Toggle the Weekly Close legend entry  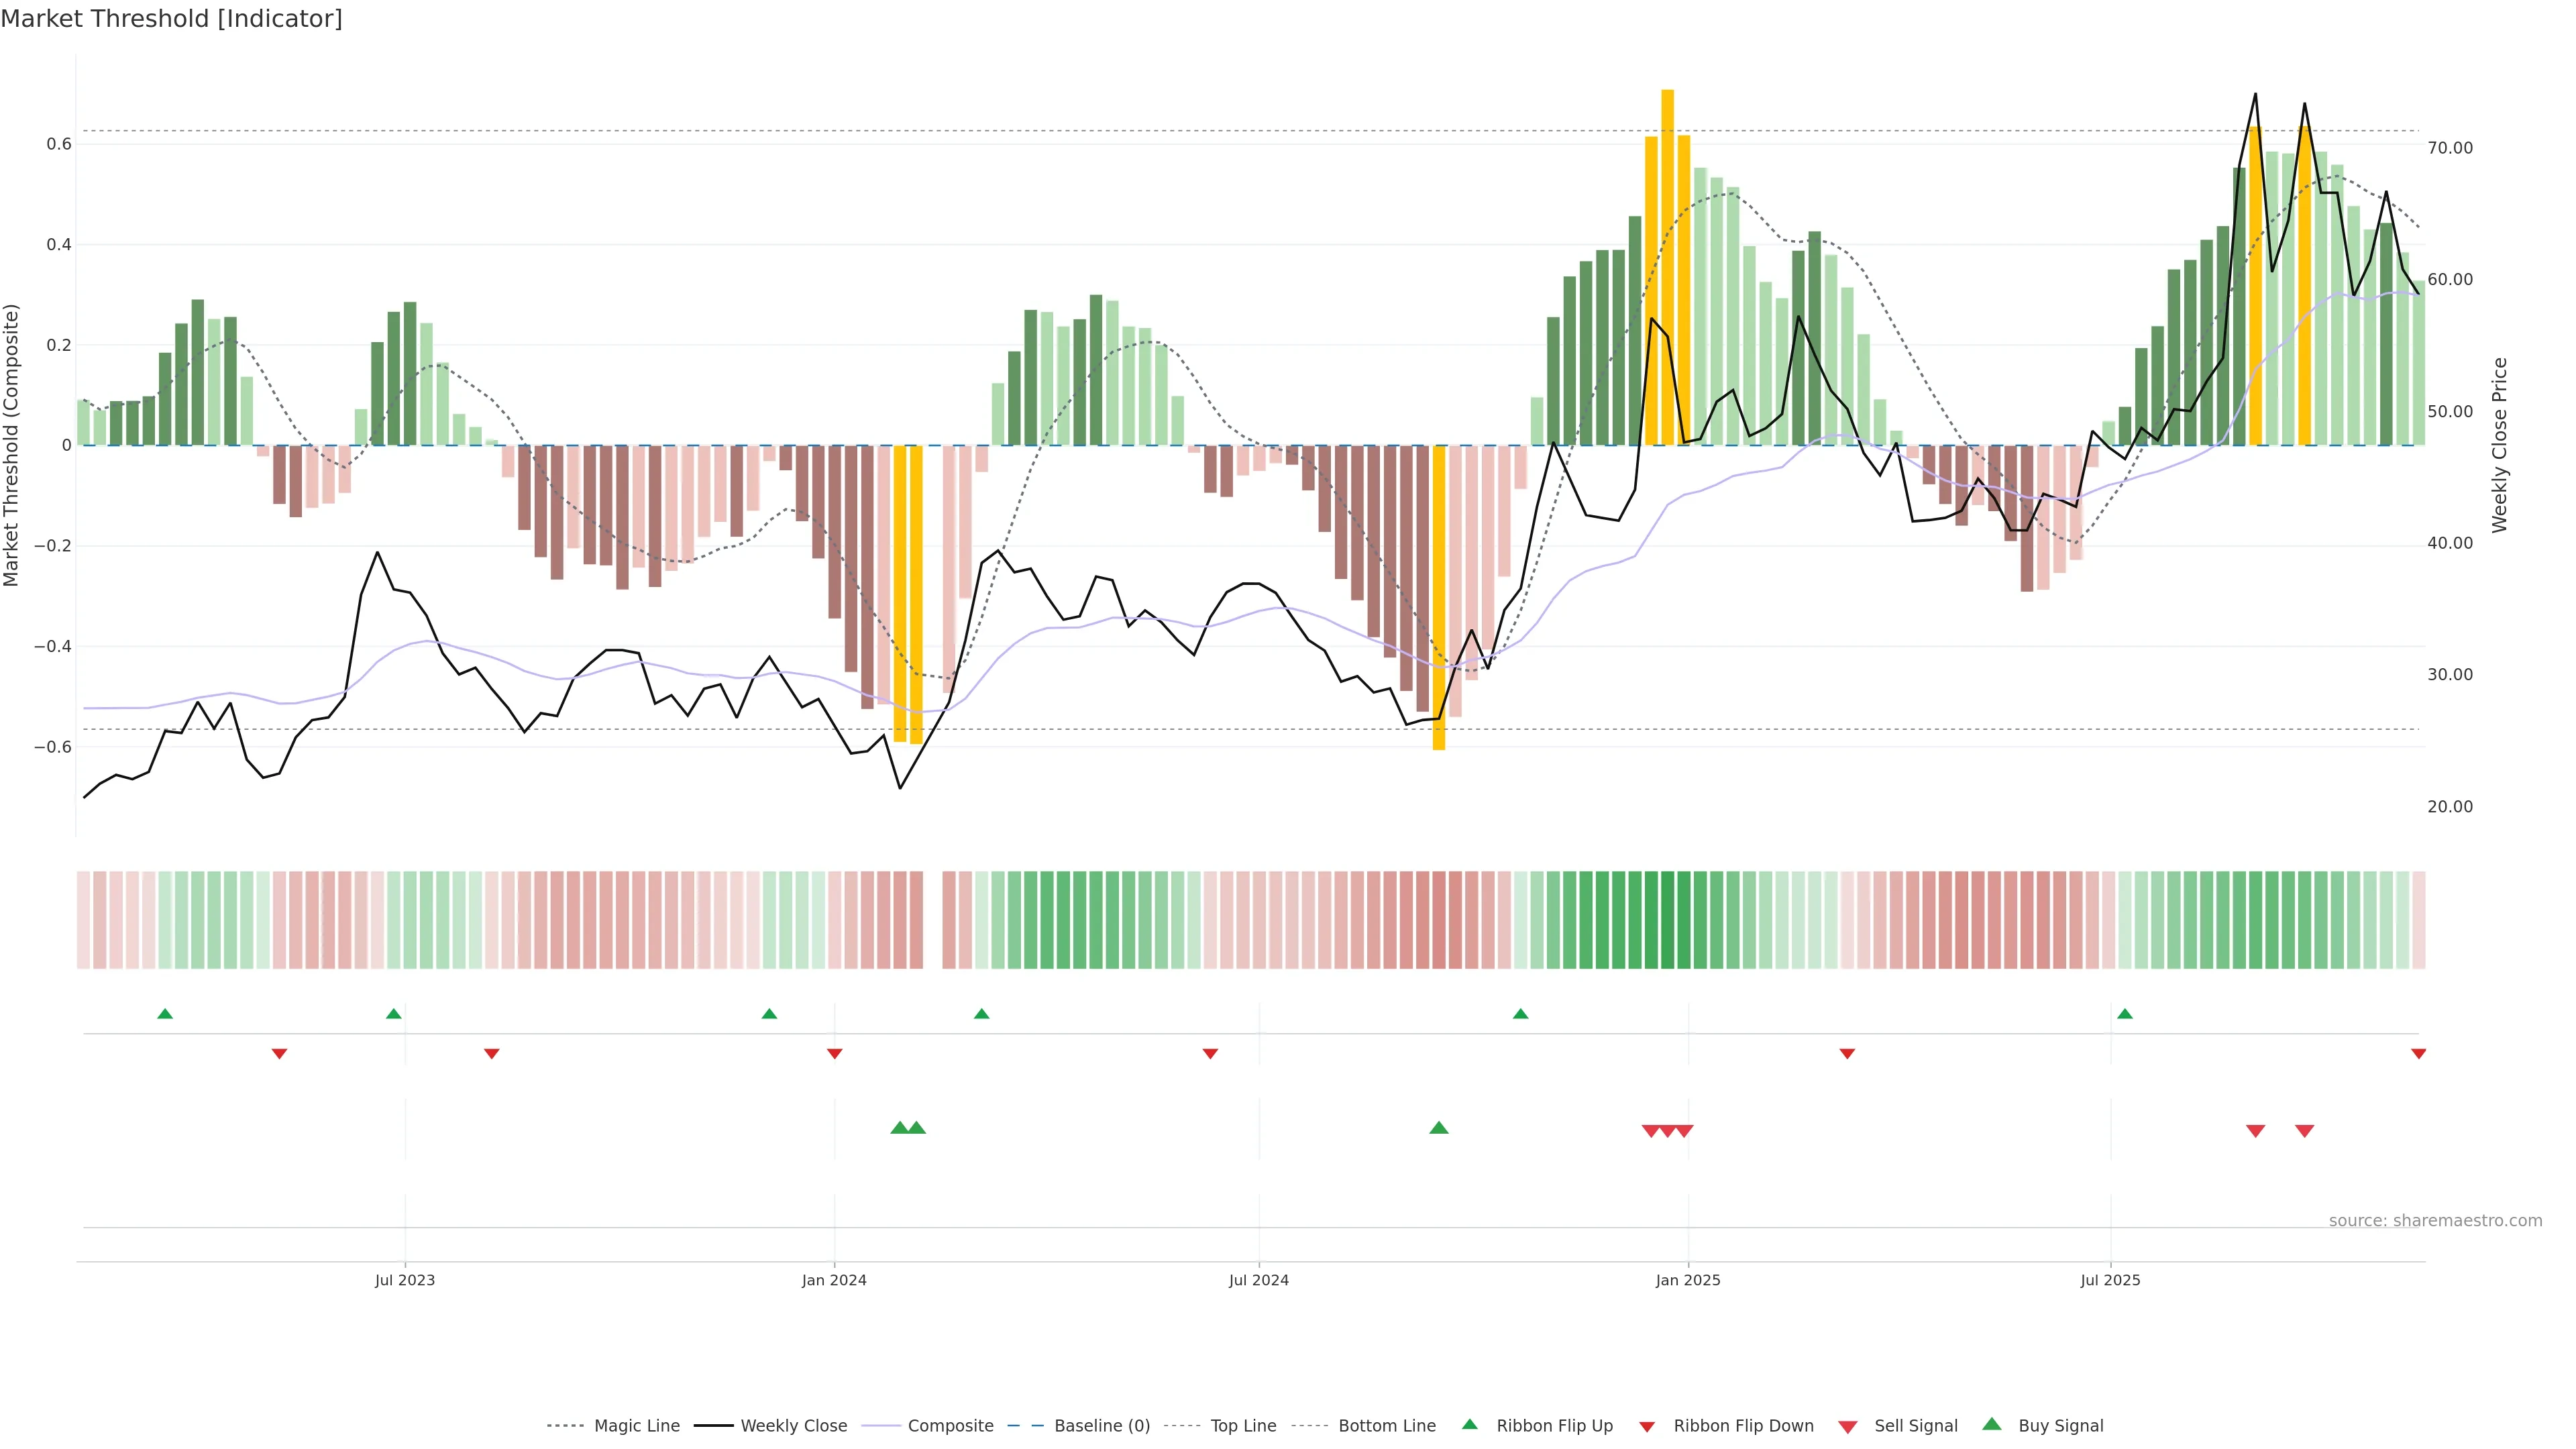(x=793, y=1426)
